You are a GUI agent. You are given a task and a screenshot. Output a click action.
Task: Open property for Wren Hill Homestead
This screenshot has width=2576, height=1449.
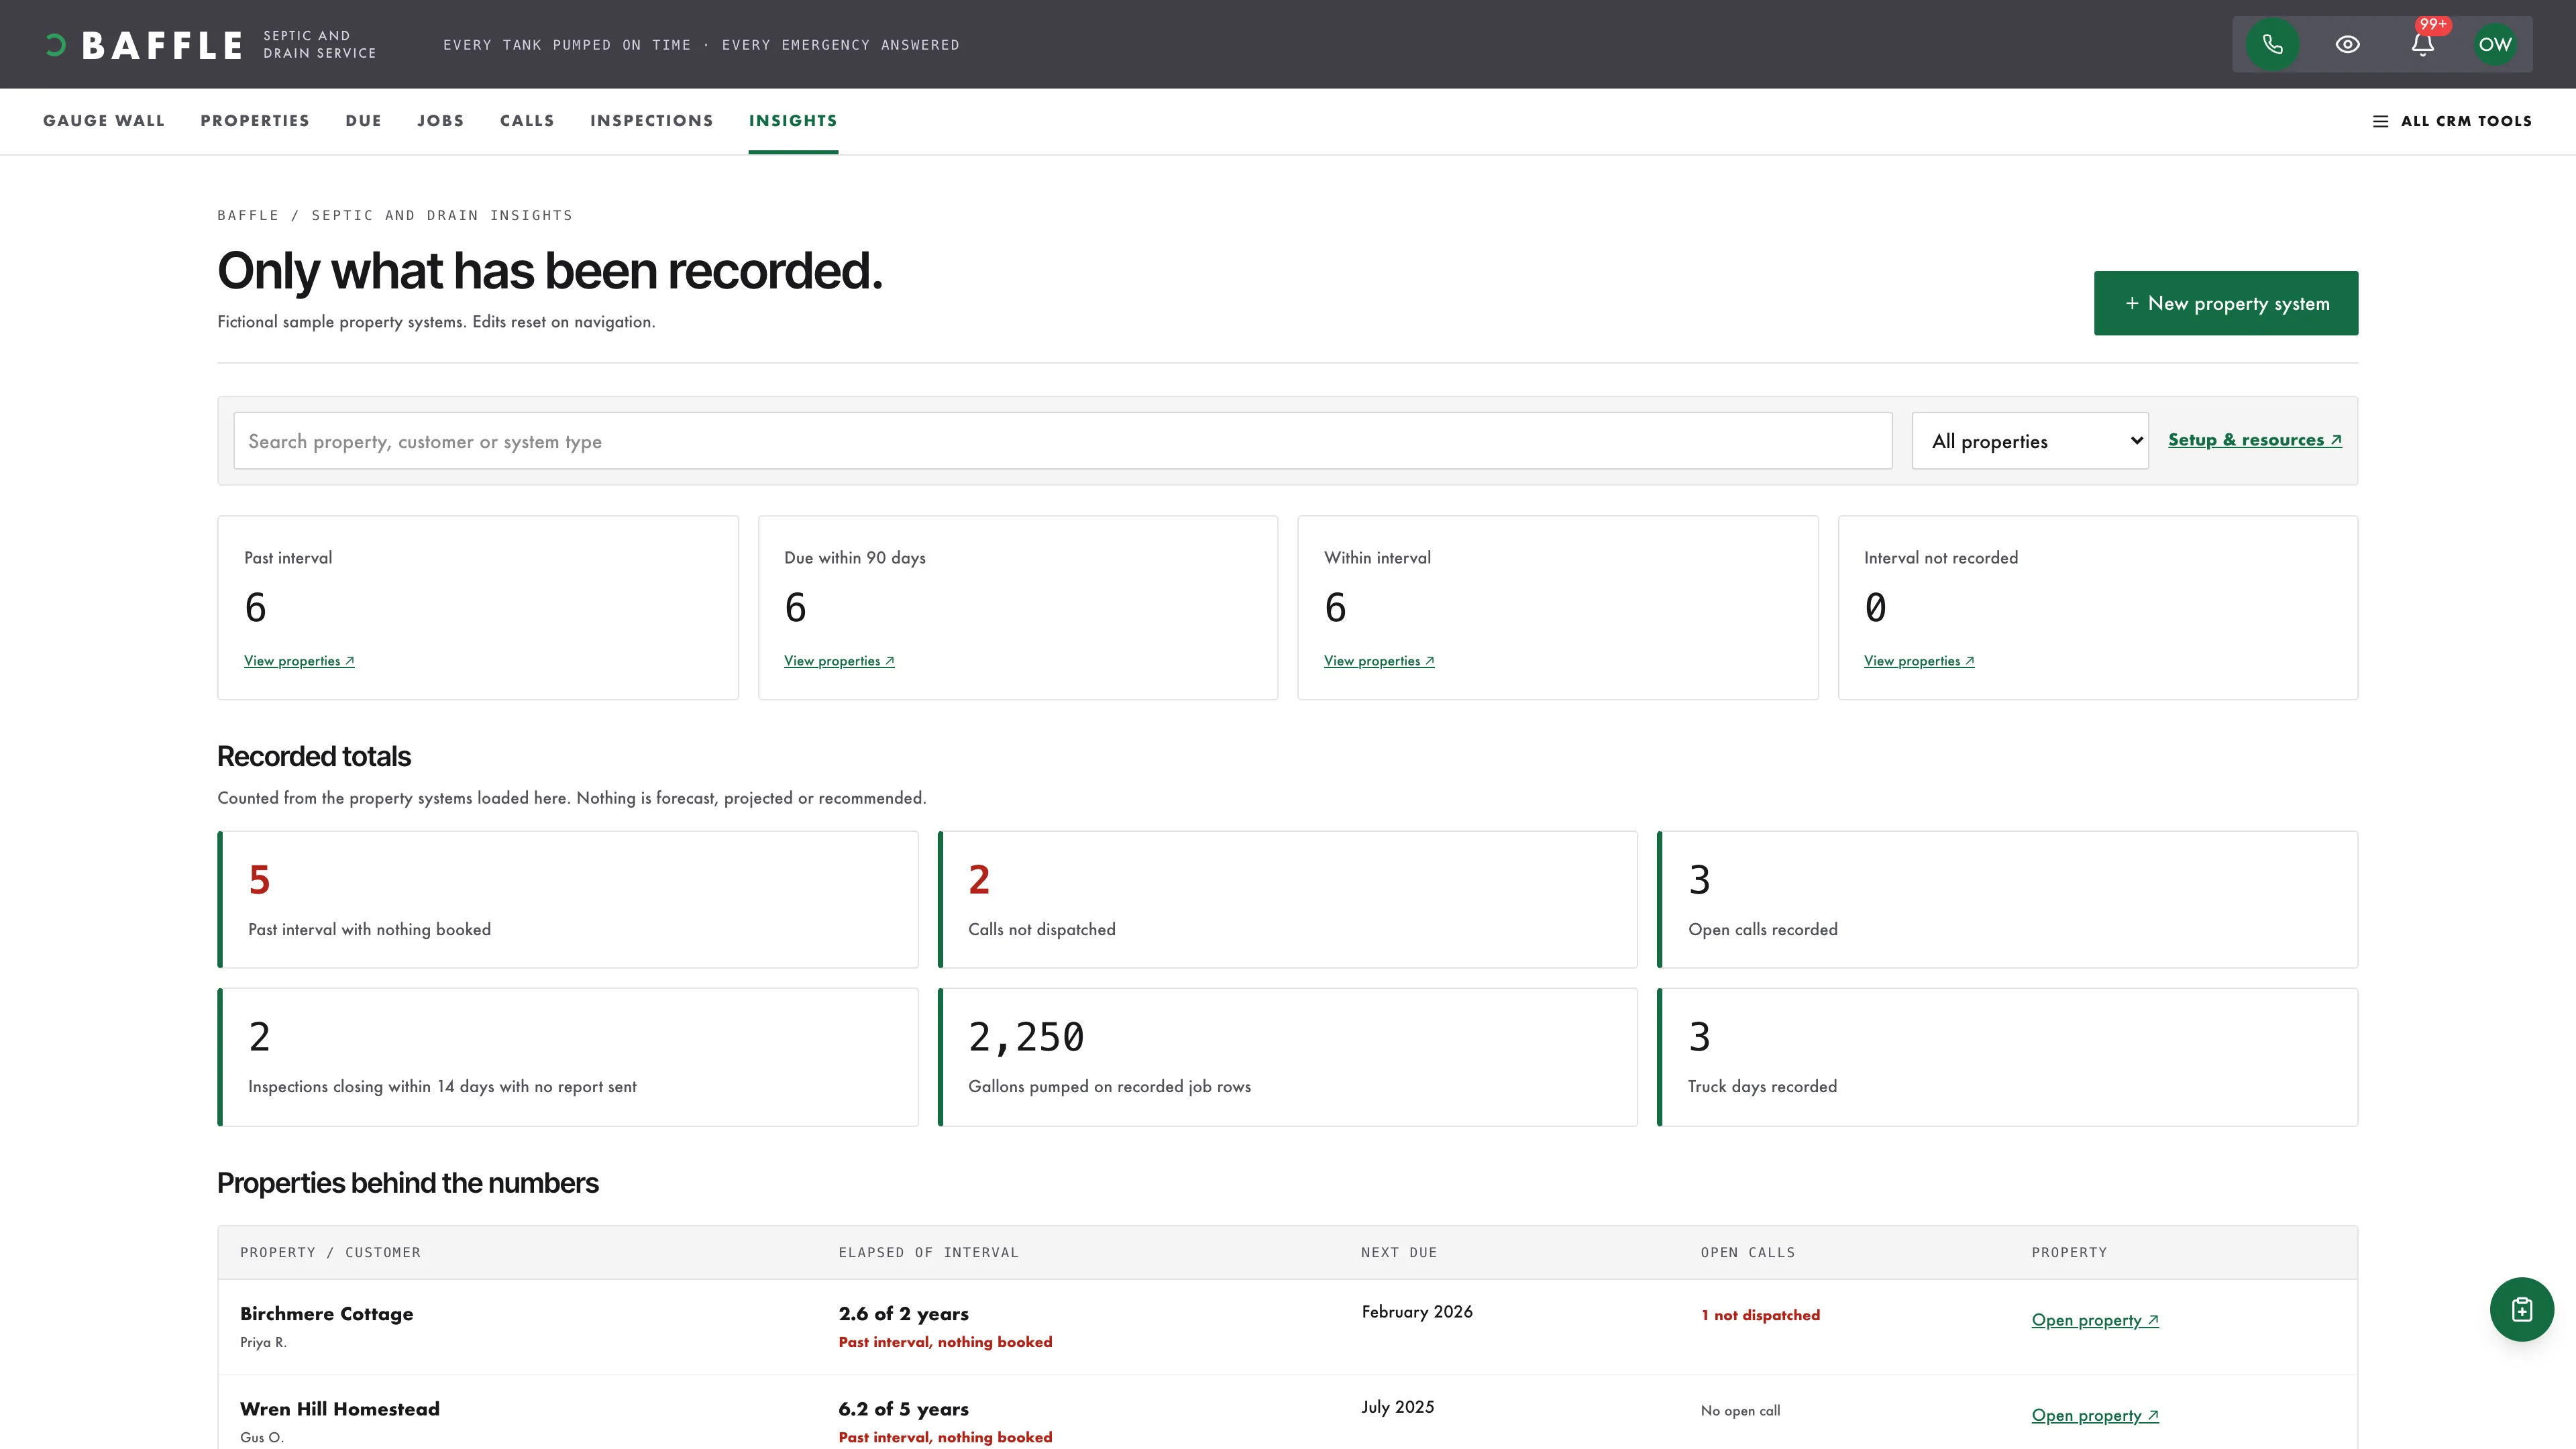[2095, 1415]
